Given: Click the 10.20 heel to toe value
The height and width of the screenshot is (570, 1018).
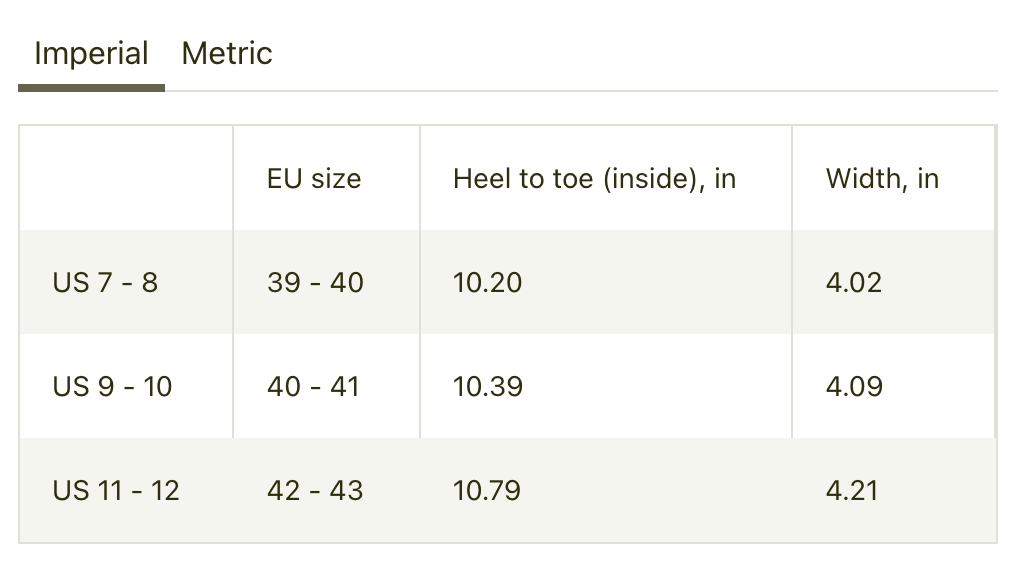Looking at the screenshot, I should pyautogui.click(x=487, y=283).
